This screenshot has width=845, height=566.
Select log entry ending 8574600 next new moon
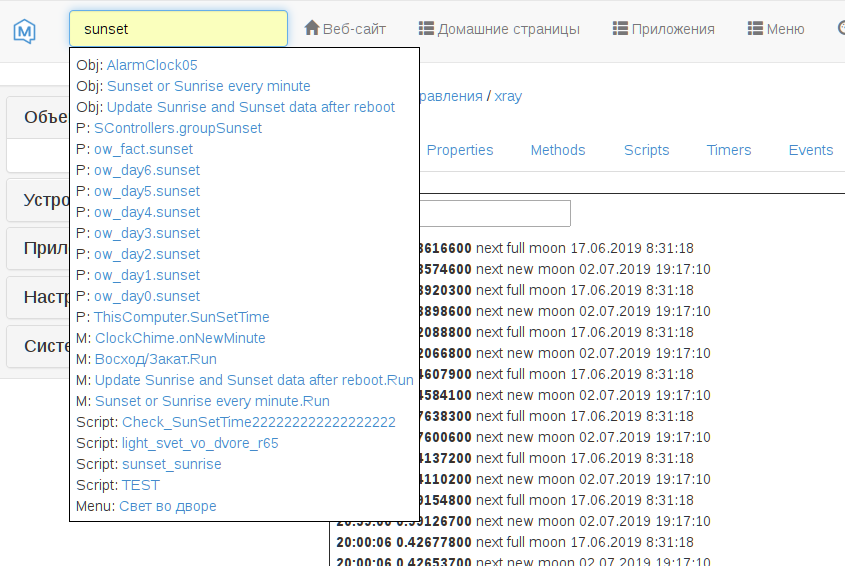565,270
